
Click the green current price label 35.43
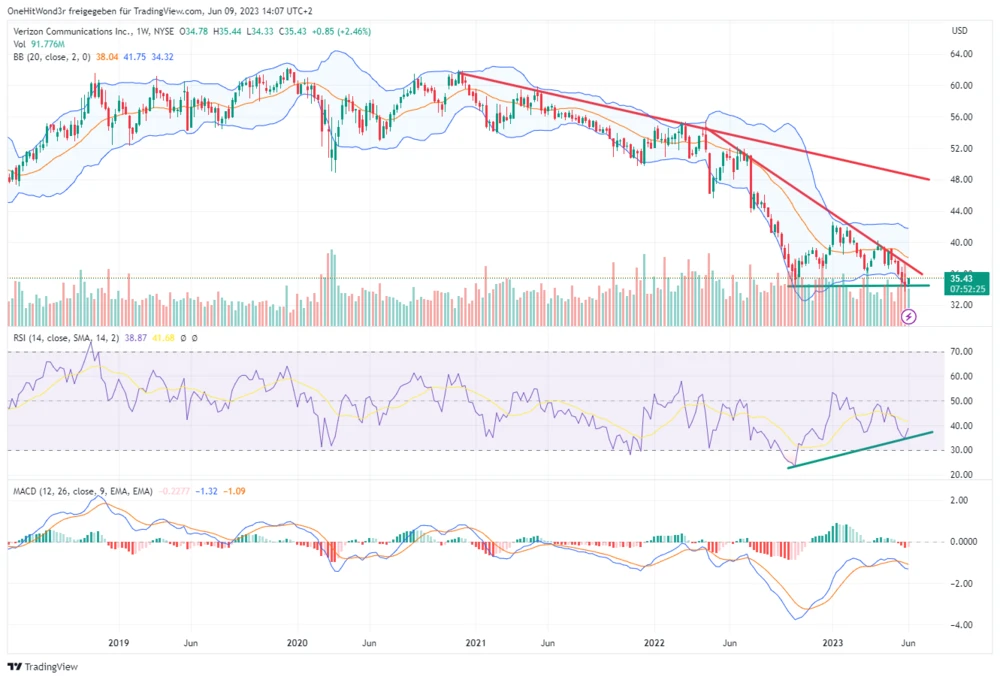click(966, 278)
